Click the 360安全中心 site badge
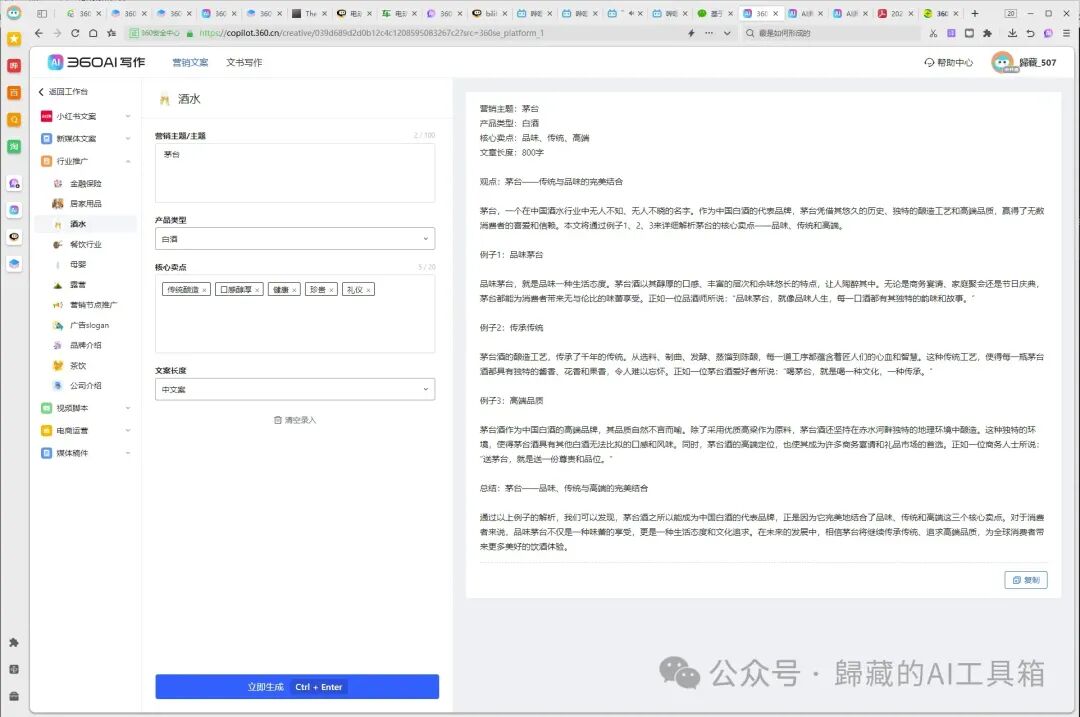Viewport: 1080px width, 717px height. point(156,33)
